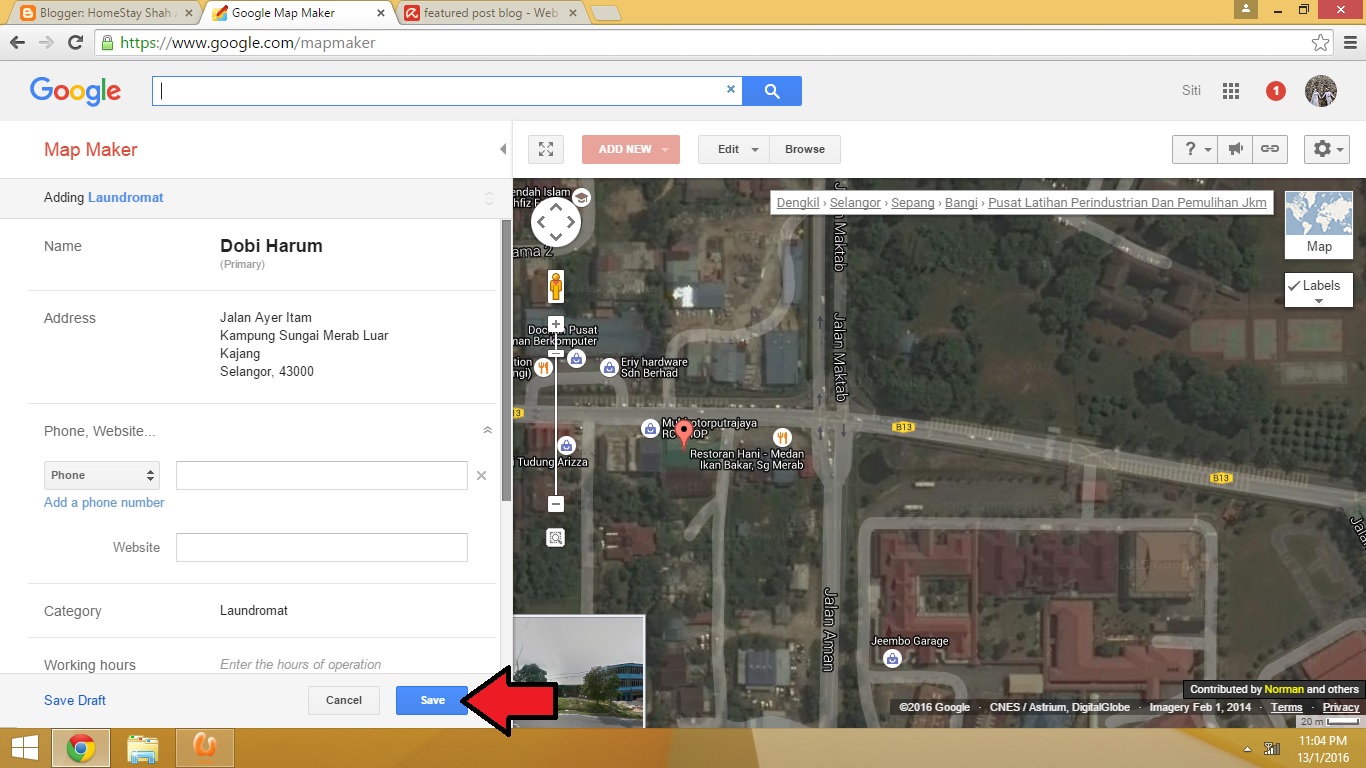
Task: Click the zoom in plus icon on the map
Action: pos(555,324)
